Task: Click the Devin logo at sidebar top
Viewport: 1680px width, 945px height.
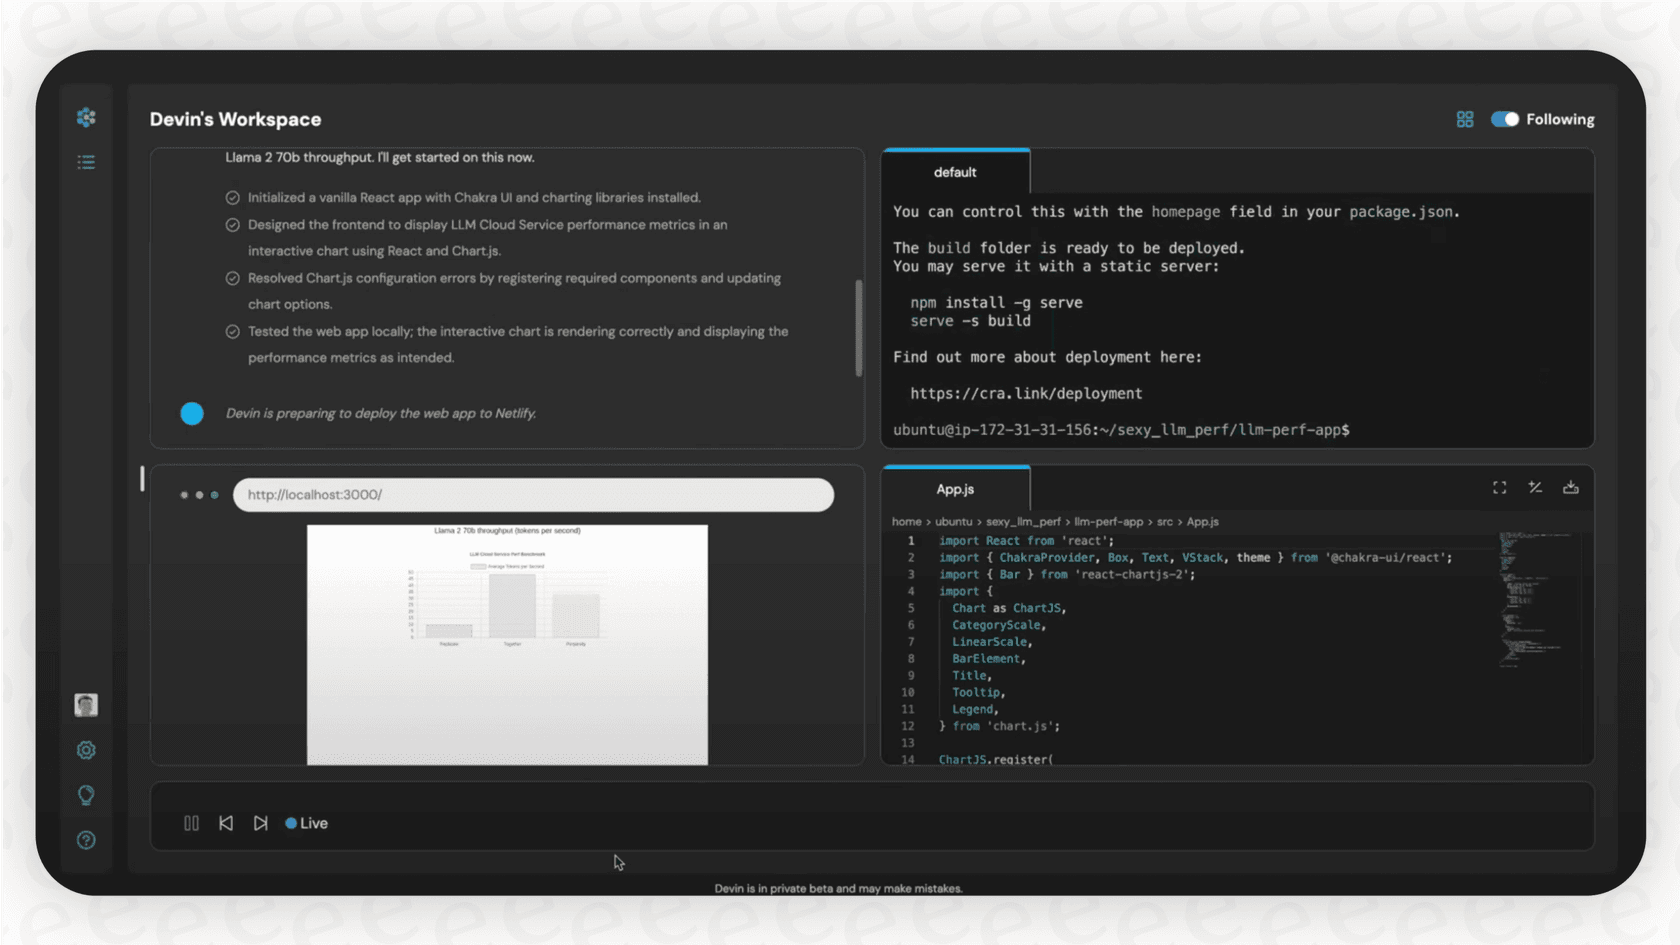Action: point(86,117)
